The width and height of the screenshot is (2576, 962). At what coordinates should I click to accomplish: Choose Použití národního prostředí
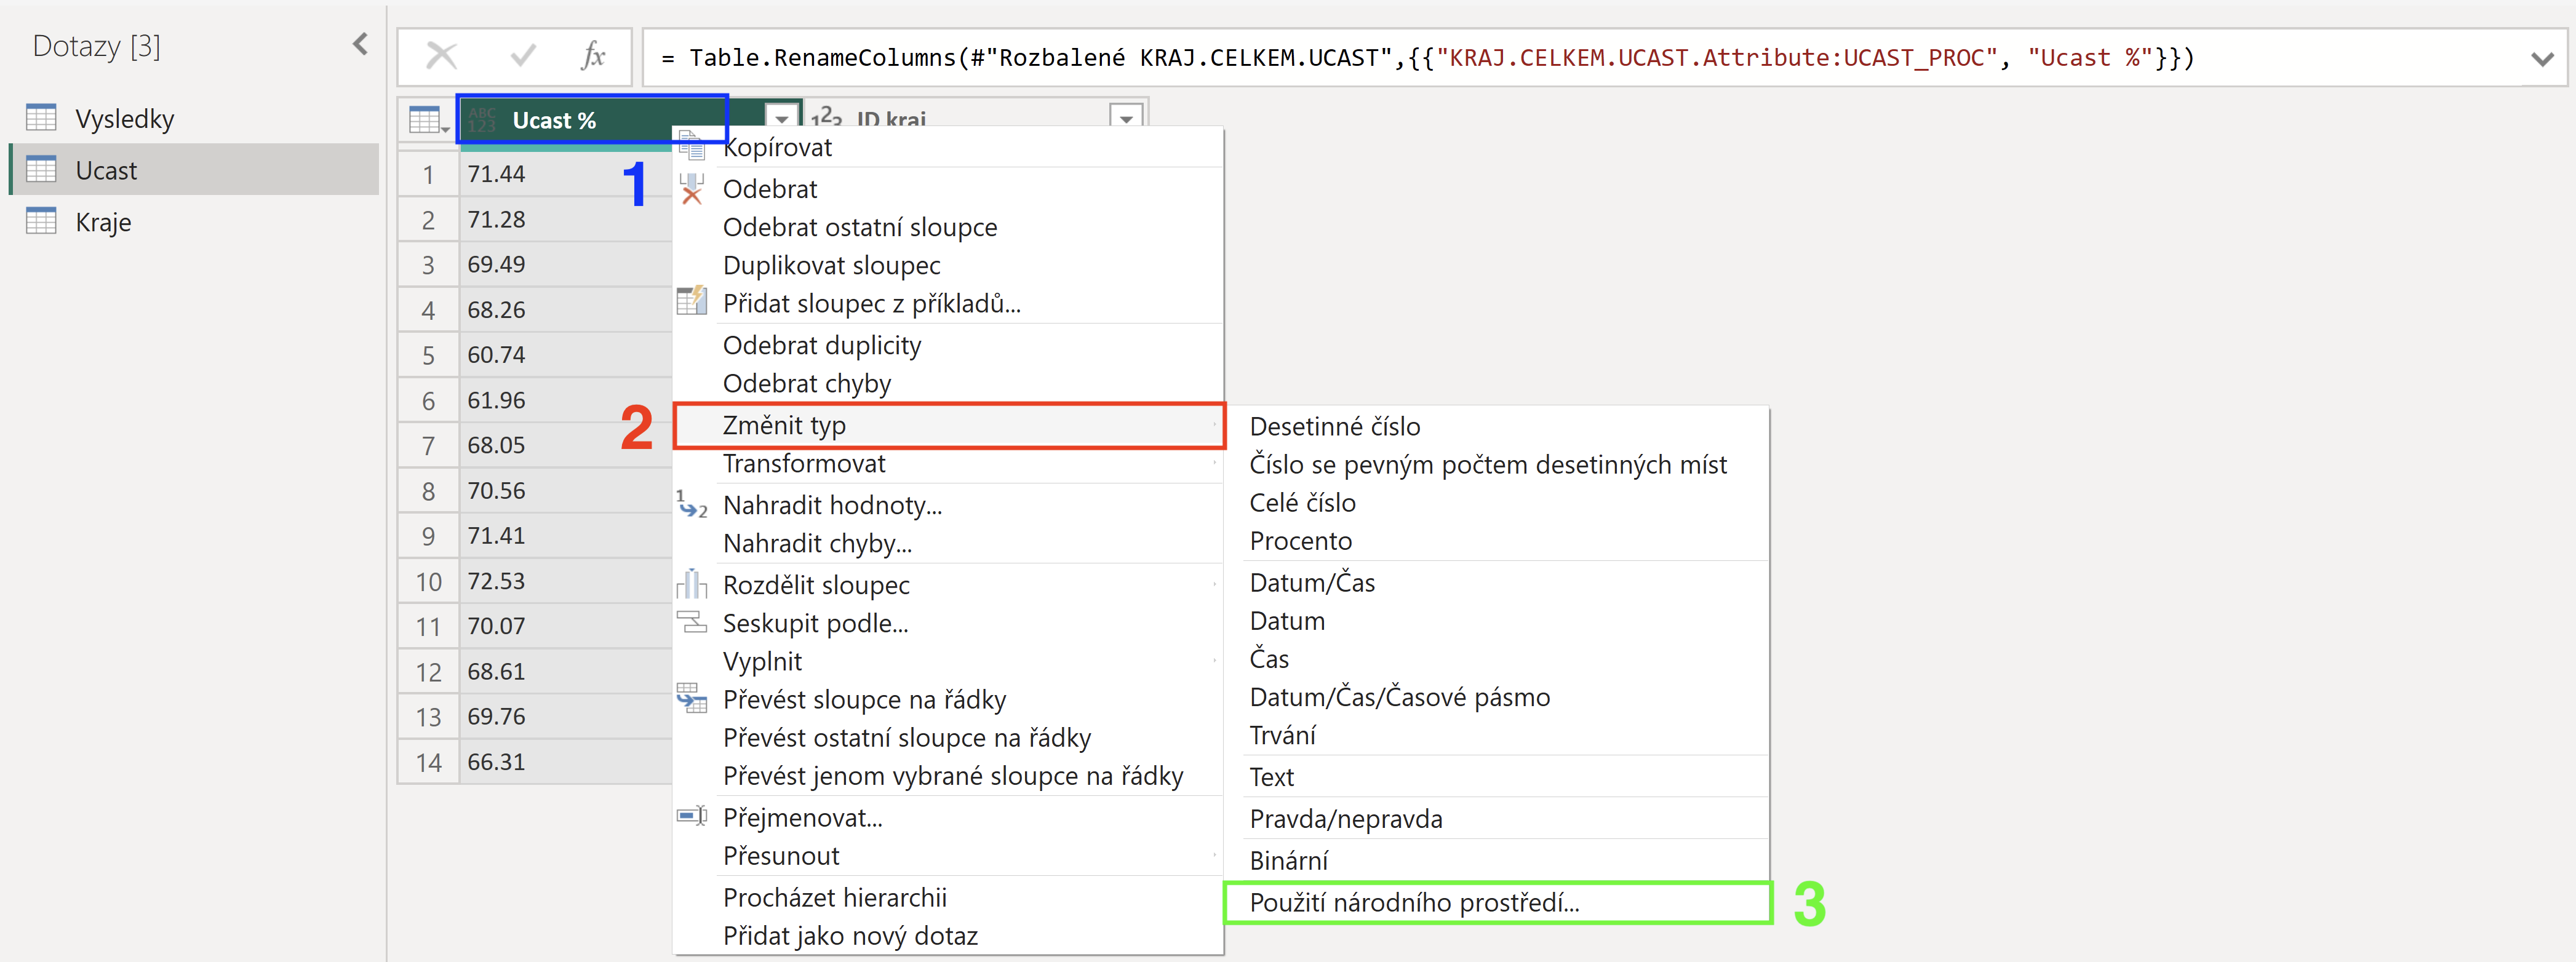pos(1497,902)
